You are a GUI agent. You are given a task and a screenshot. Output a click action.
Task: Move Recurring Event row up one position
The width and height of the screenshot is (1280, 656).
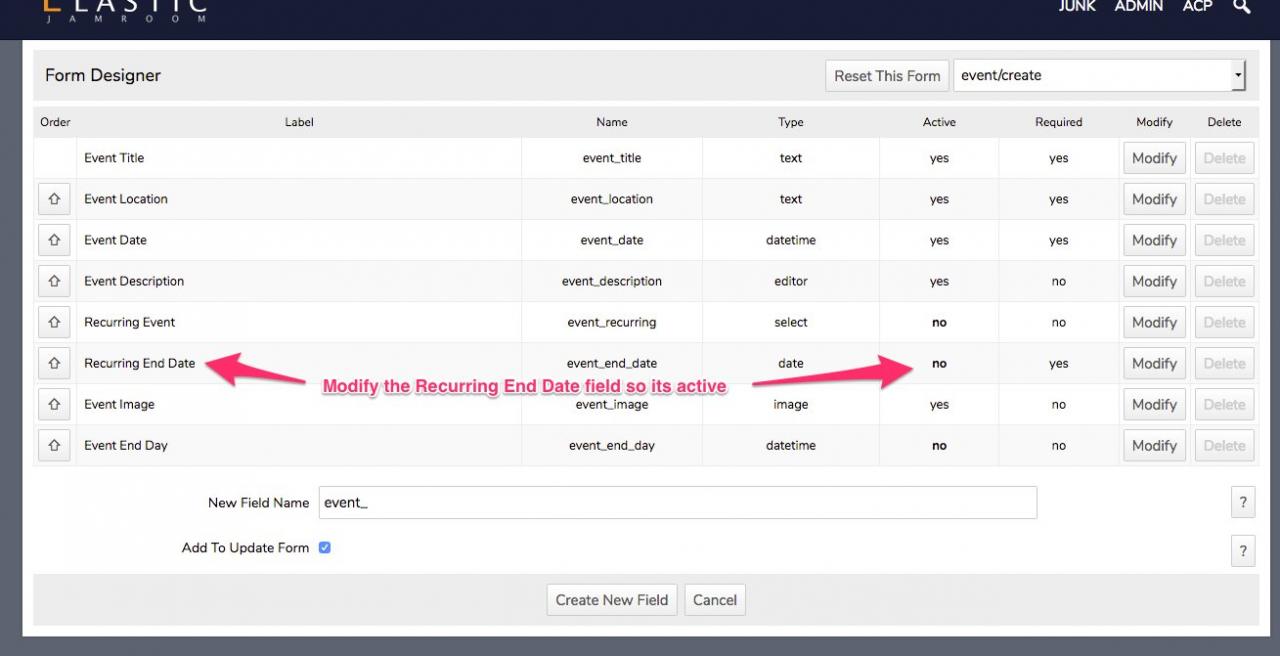(54, 322)
